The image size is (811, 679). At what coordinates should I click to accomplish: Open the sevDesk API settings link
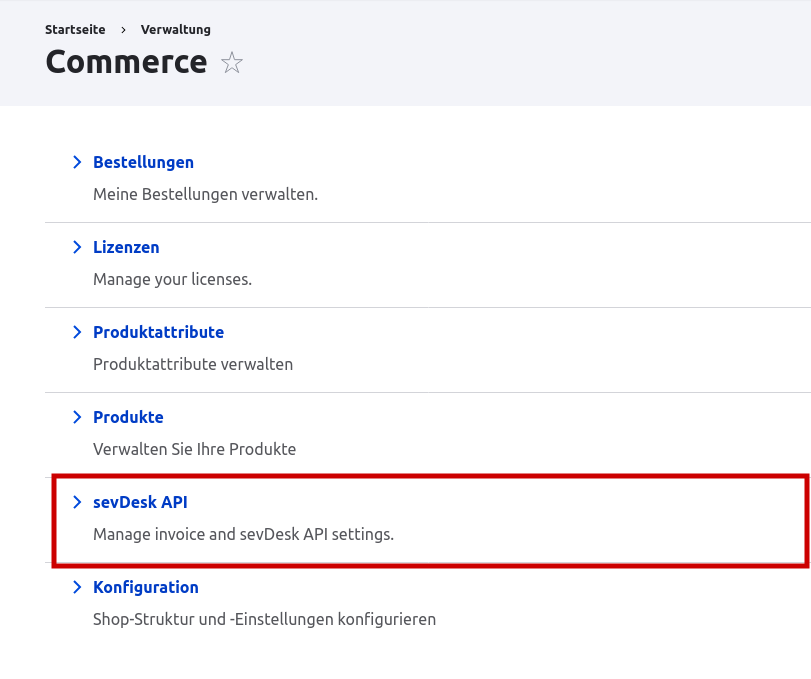(x=140, y=502)
